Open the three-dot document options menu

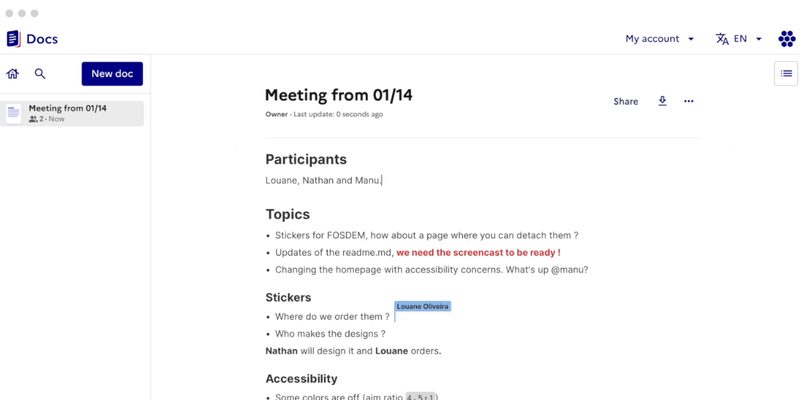coord(688,101)
